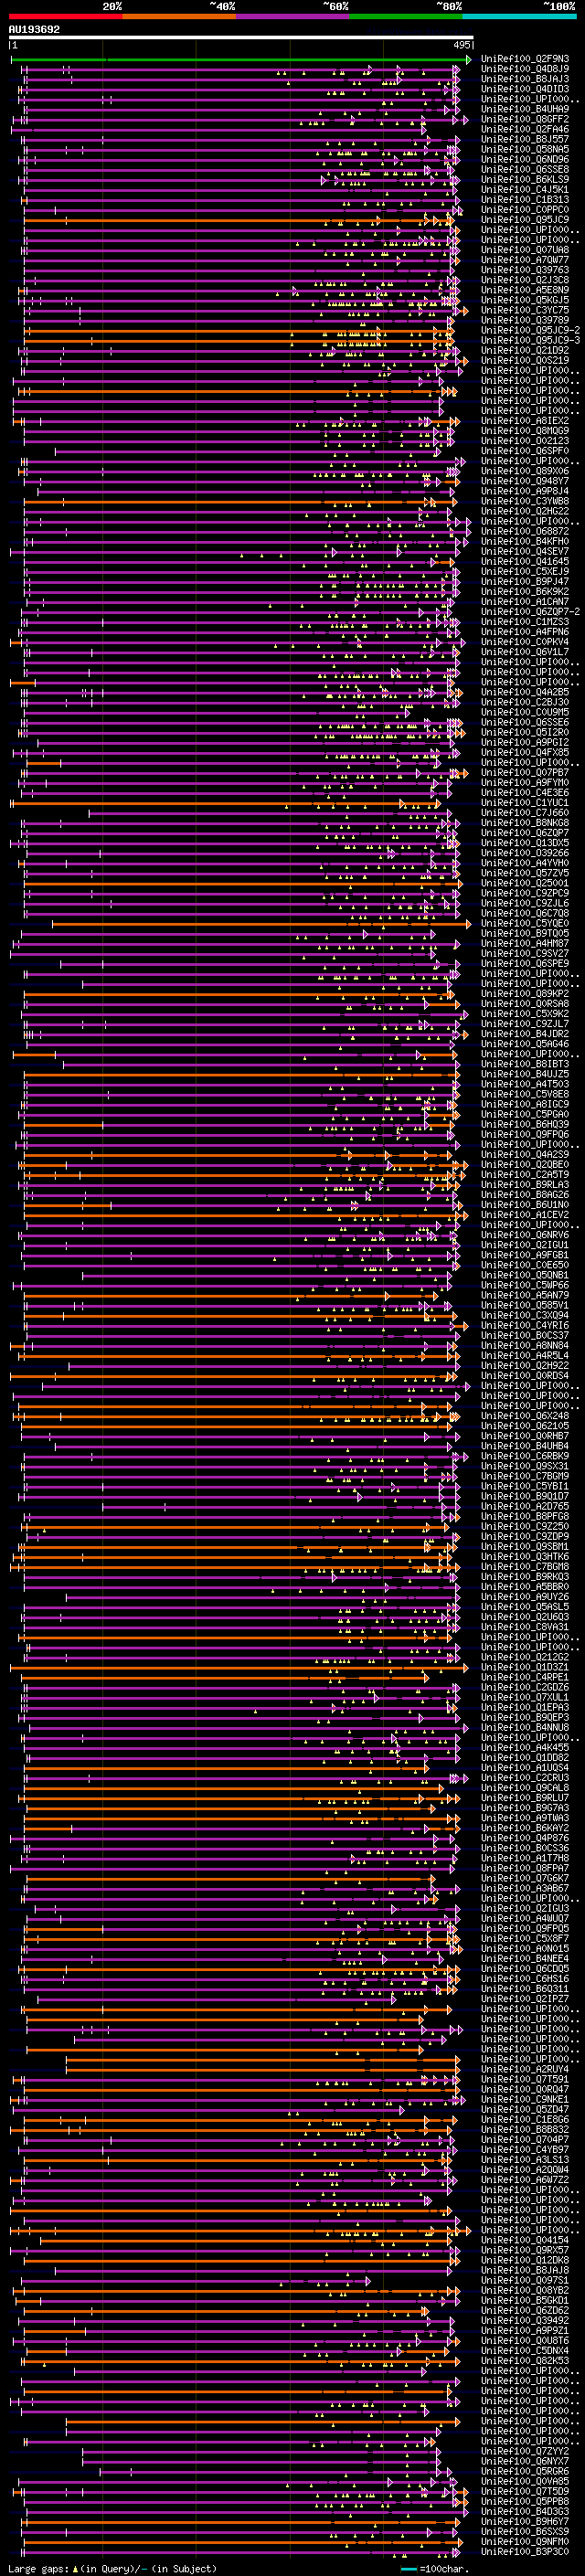585x2576 pixels.
Task: Open hit UniRef100_Q41645
Action: [x=525, y=561]
